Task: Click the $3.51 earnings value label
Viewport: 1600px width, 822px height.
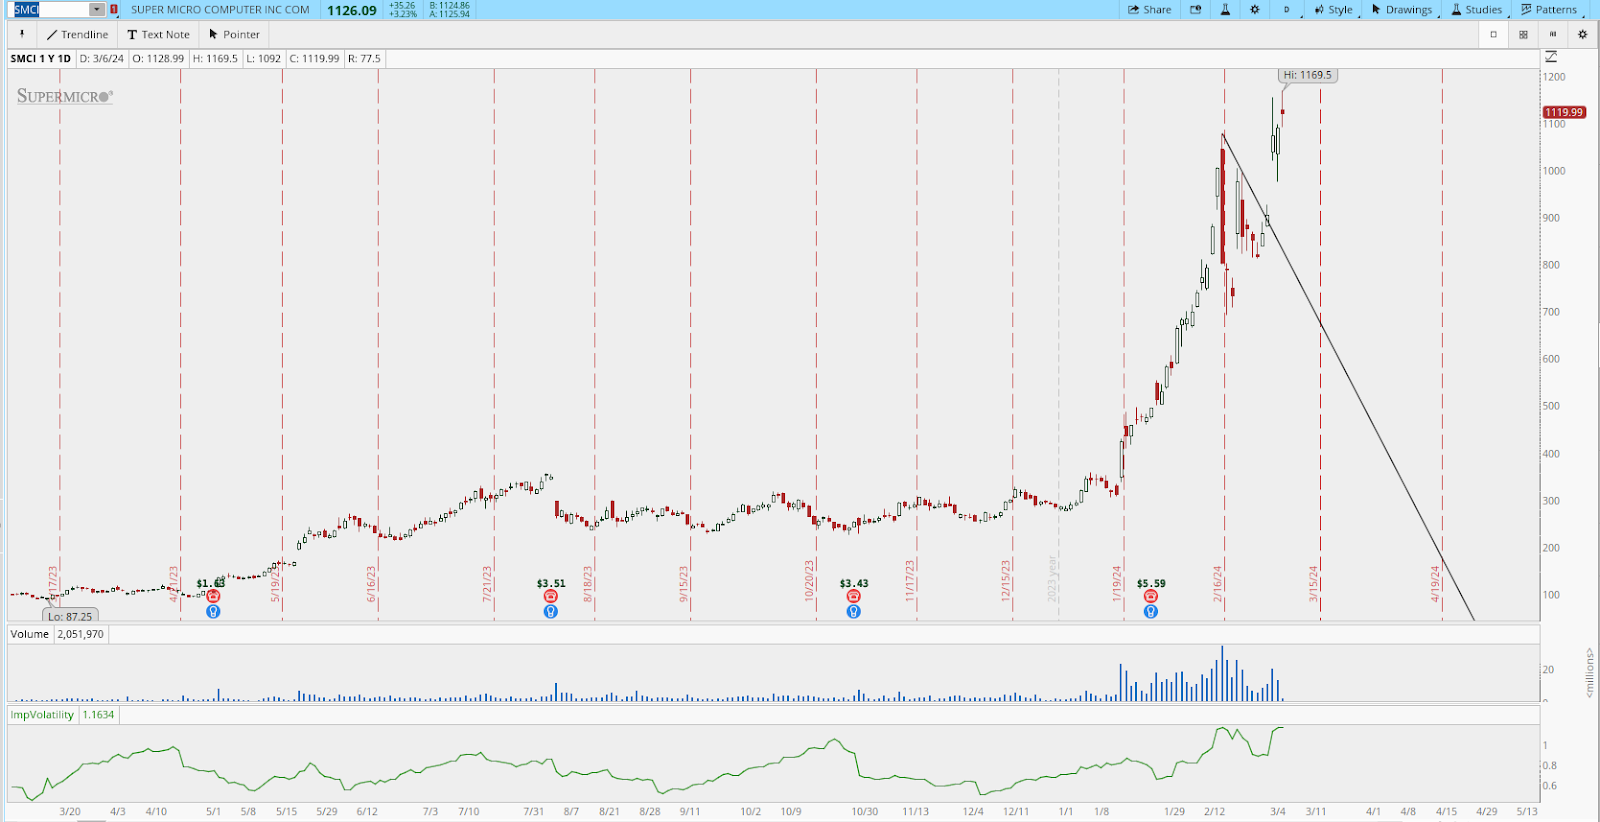Action: [x=551, y=583]
